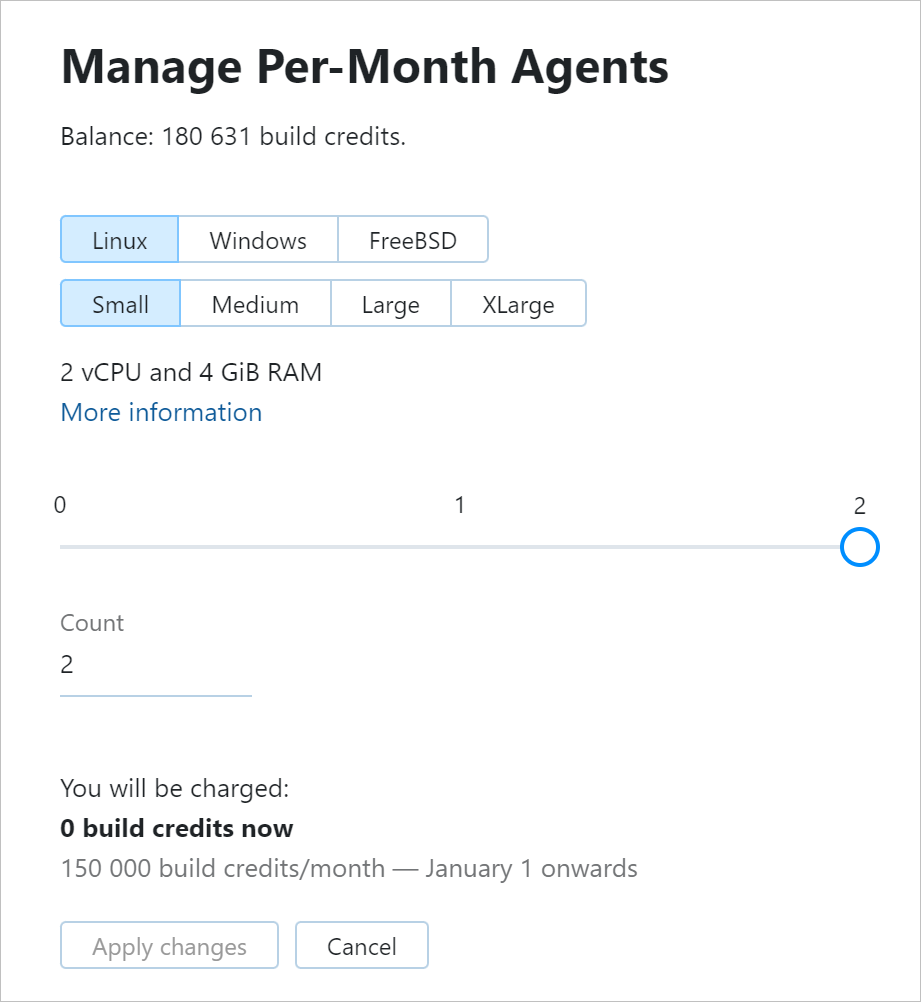Open the More information link
Image resolution: width=921 pixels, height=1002 pixels.
161,412
